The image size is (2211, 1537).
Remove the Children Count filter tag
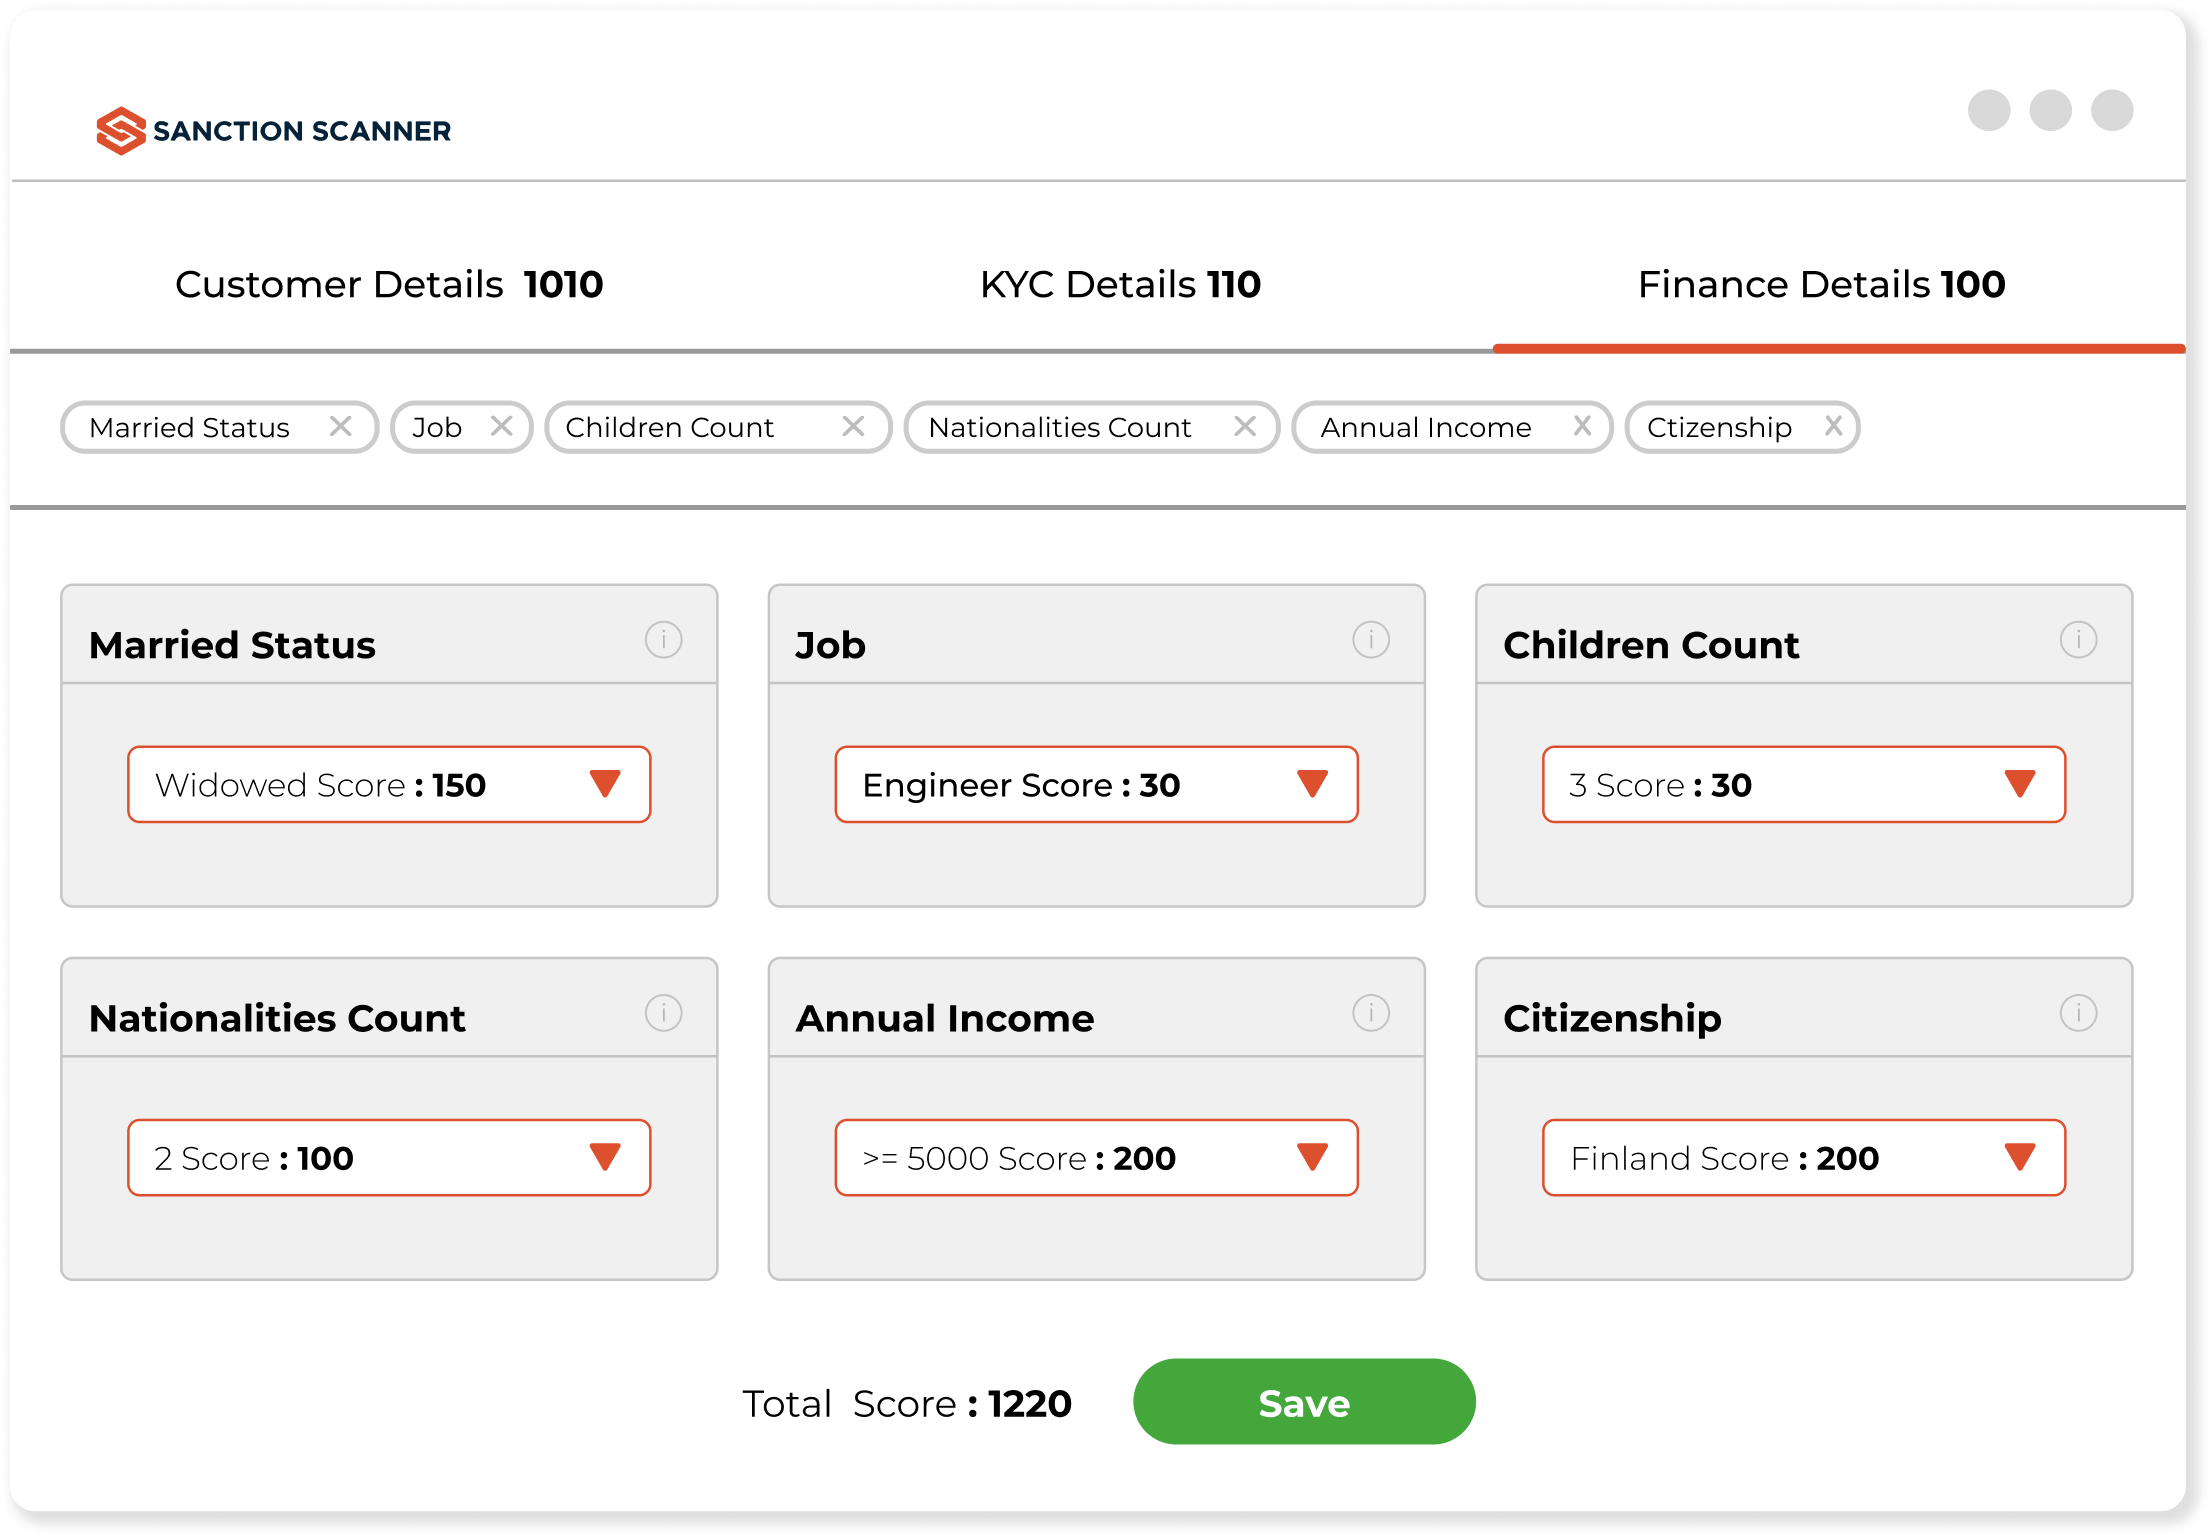(x=853, y=427)
